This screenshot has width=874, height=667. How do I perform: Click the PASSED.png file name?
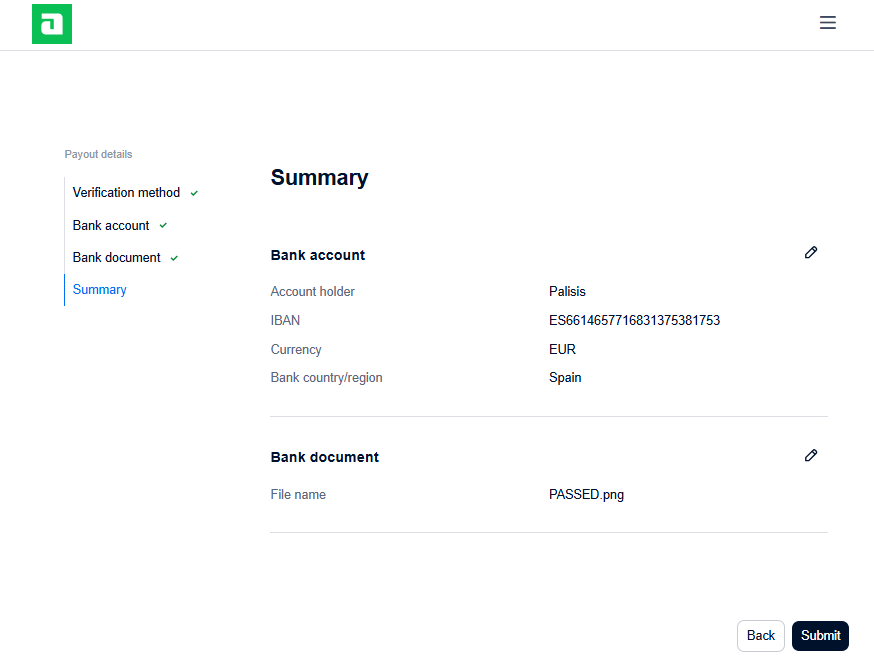(x=586, y=495)
